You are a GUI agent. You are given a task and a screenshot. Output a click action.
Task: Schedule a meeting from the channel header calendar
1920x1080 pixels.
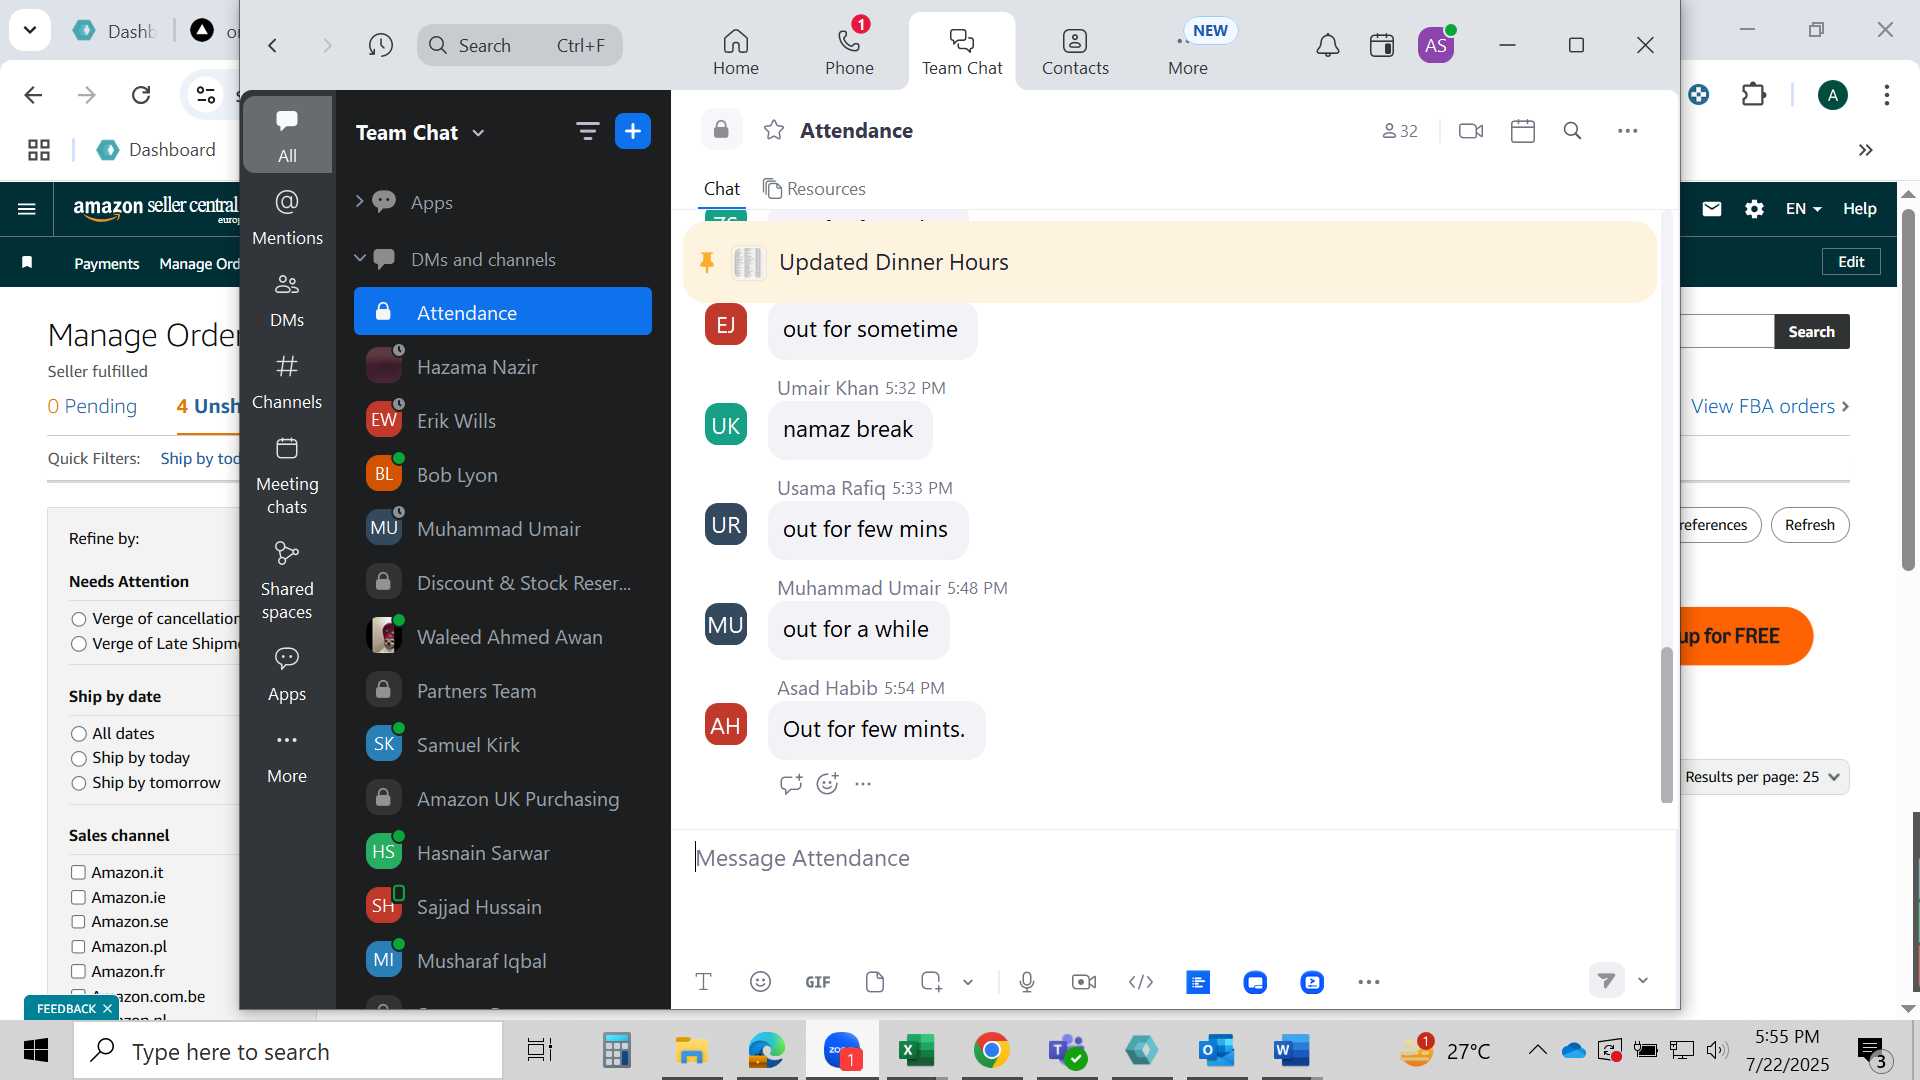pyautogui.click(x=1523, y=131)
